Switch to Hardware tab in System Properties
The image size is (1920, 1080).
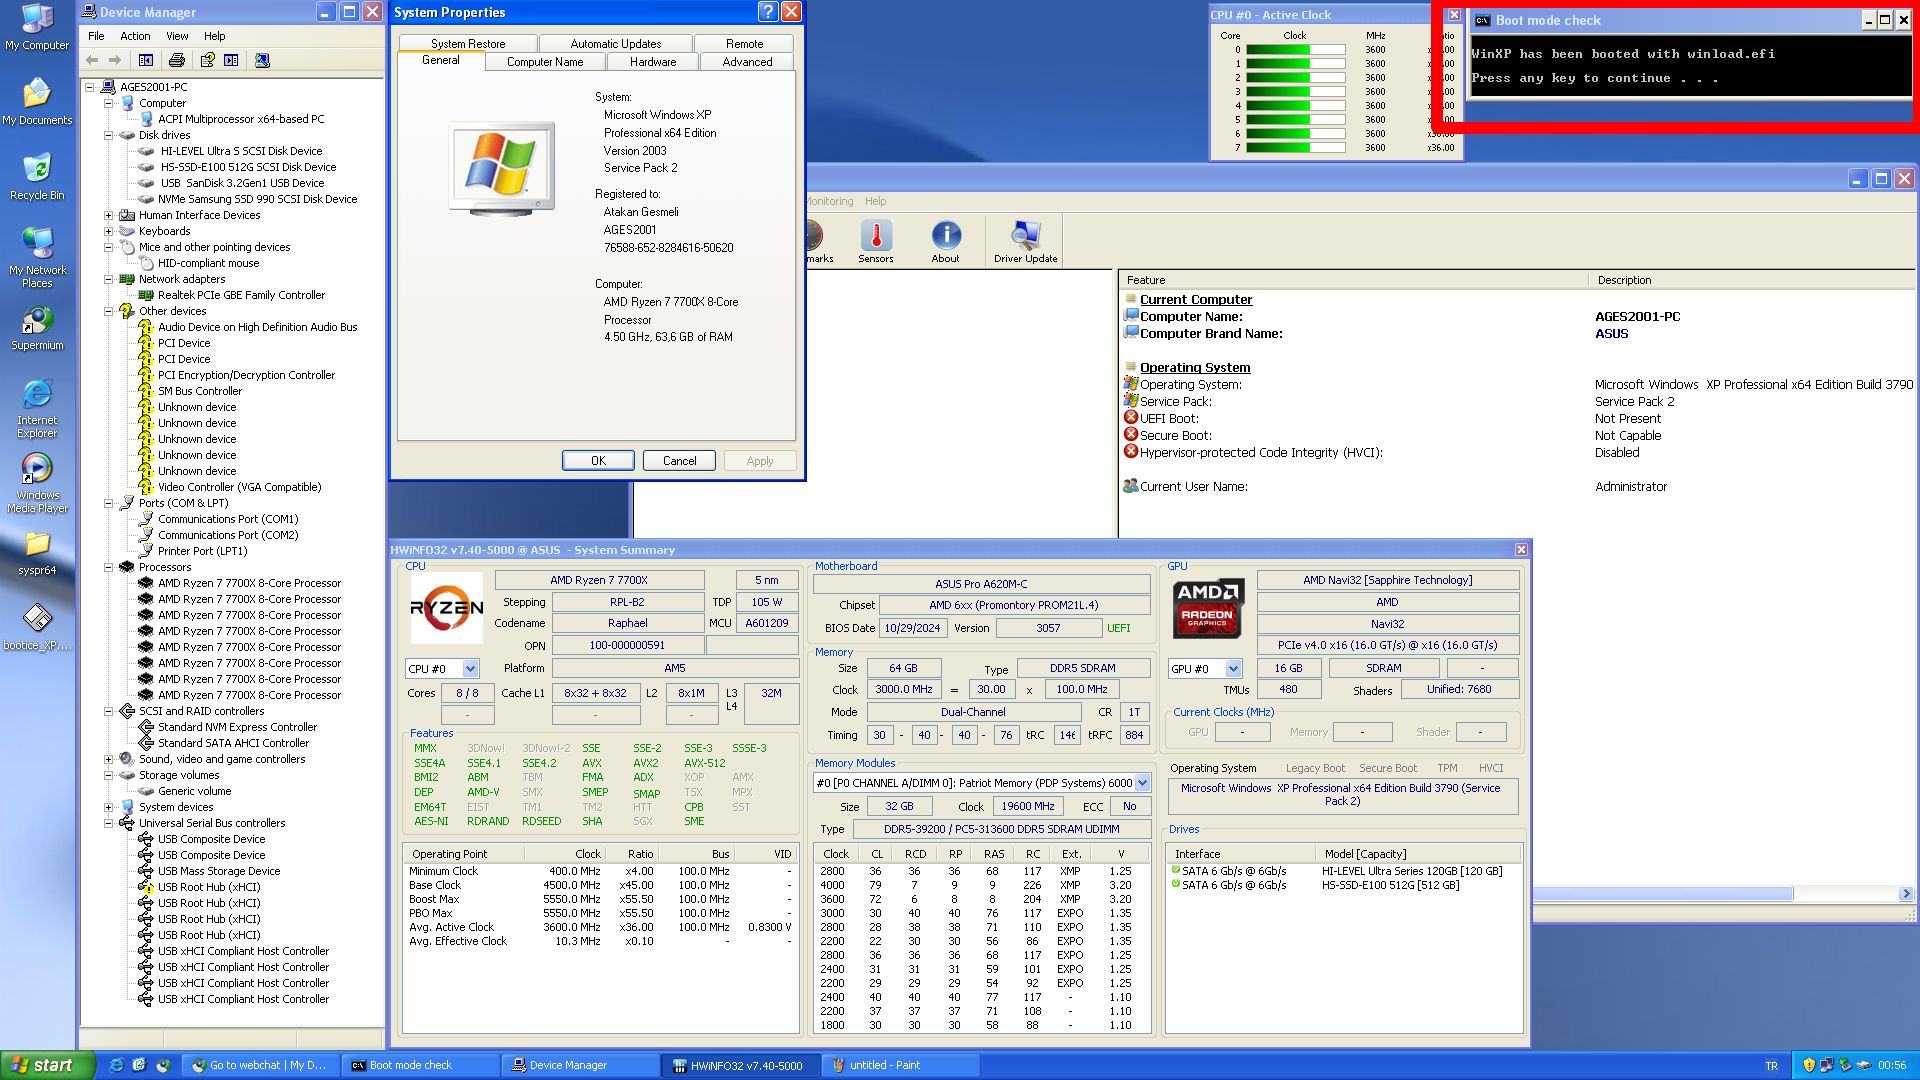click(x=653, y=62)
